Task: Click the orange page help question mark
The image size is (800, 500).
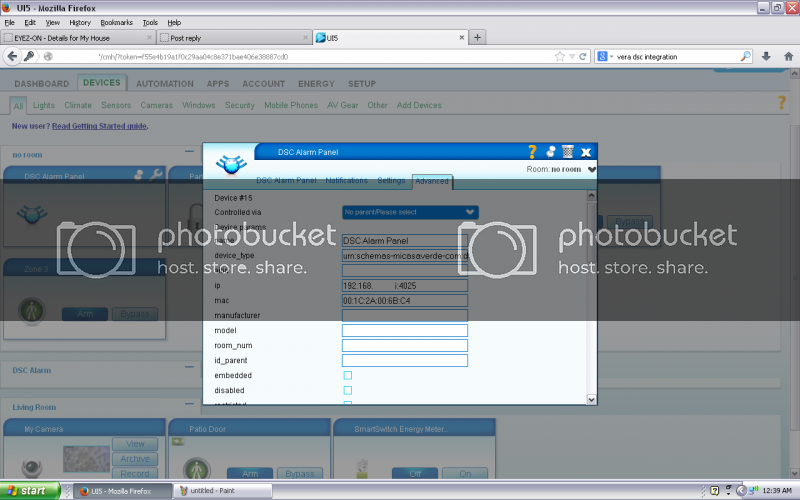Action: click(x=782, y=103)
